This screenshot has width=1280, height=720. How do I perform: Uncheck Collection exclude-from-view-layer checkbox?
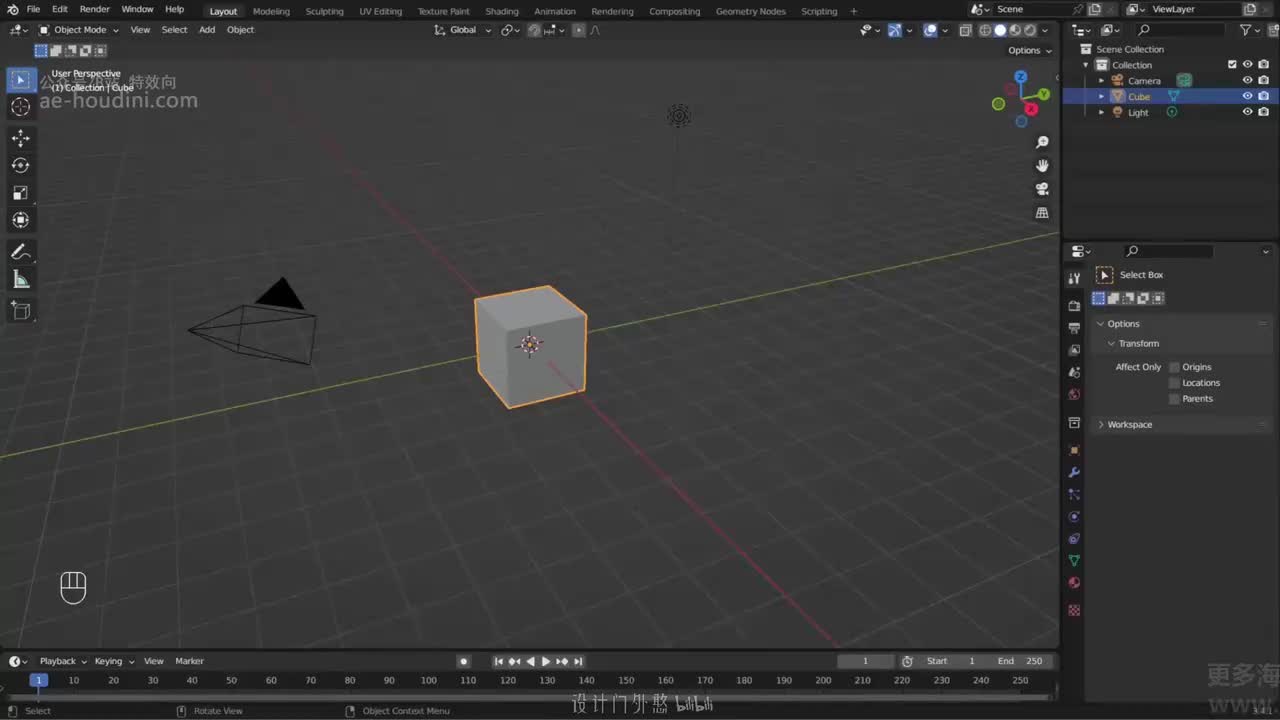click(x=1232, y=65)
